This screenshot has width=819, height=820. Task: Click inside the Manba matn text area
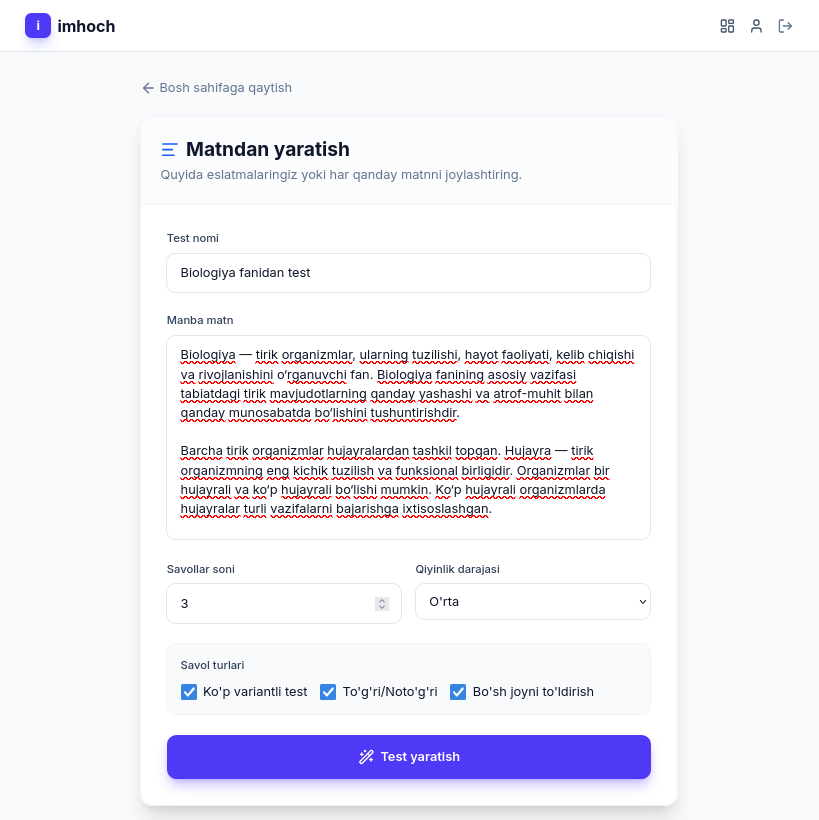point(408,437)
